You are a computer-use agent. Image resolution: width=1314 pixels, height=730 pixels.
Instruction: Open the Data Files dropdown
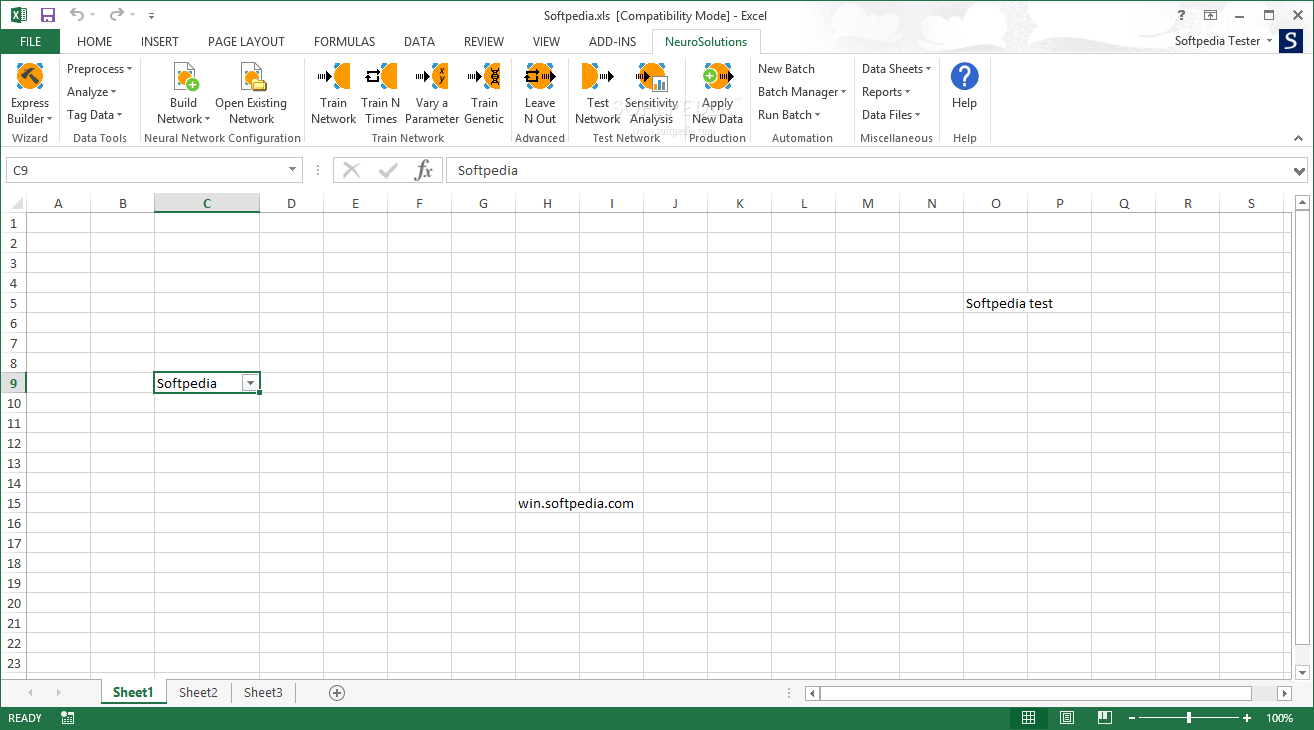point(891,115)
